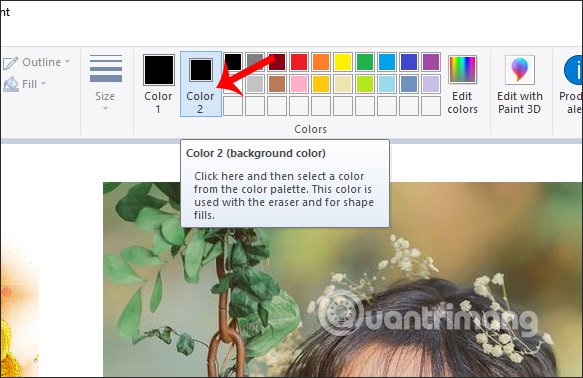Image resolution: width=583 pixels, height=378 pixels.
Task: Select the turquoise blue palette swatch
Action: tap(387, 62)
